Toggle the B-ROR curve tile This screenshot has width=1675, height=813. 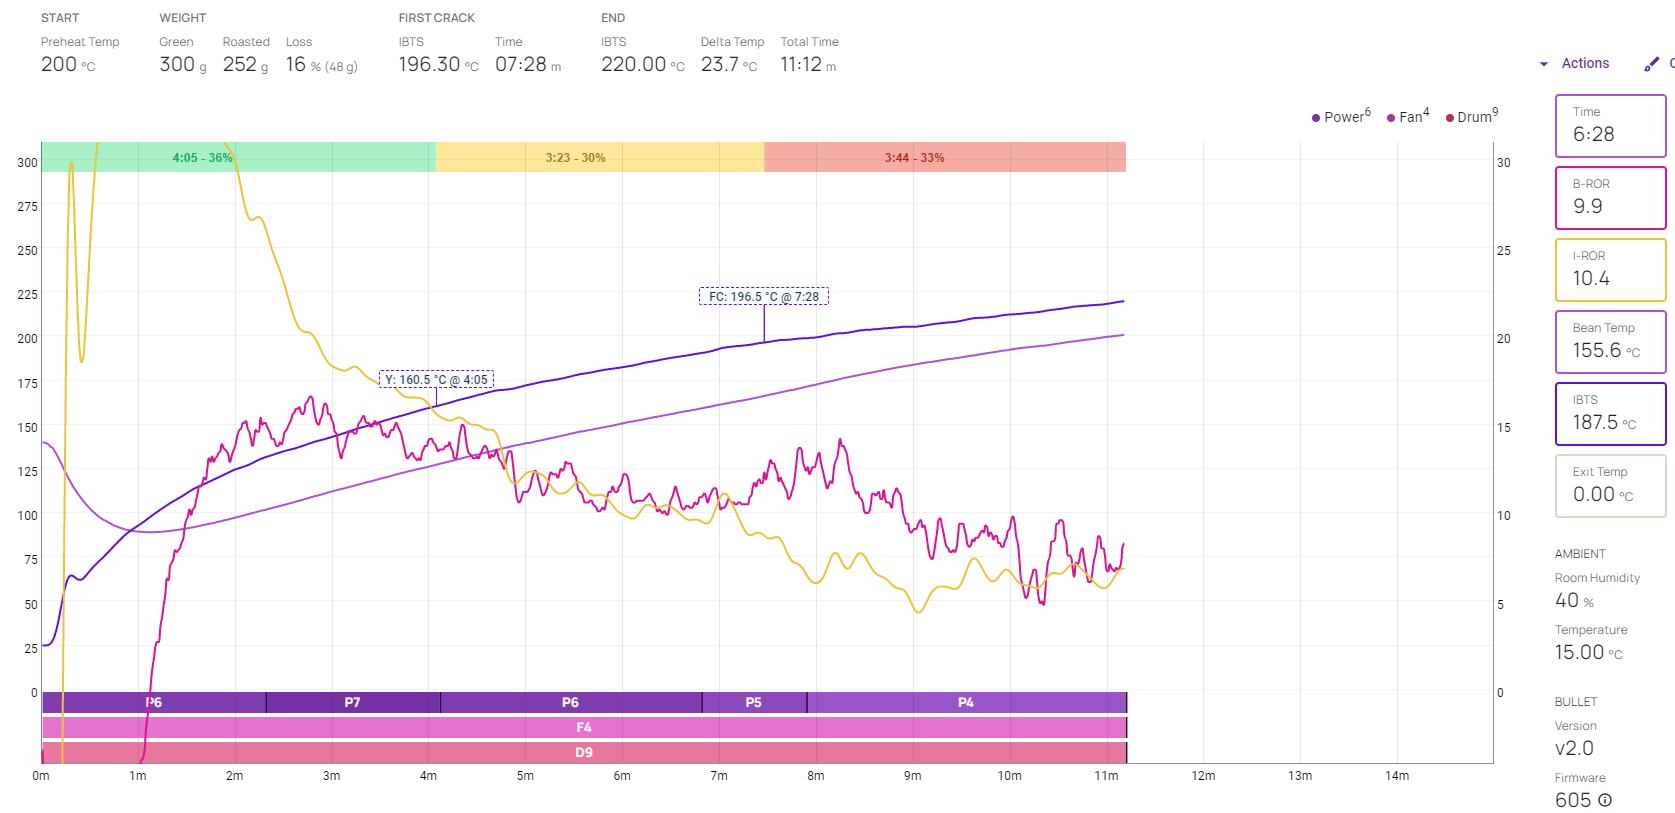tap(1610, 198)
